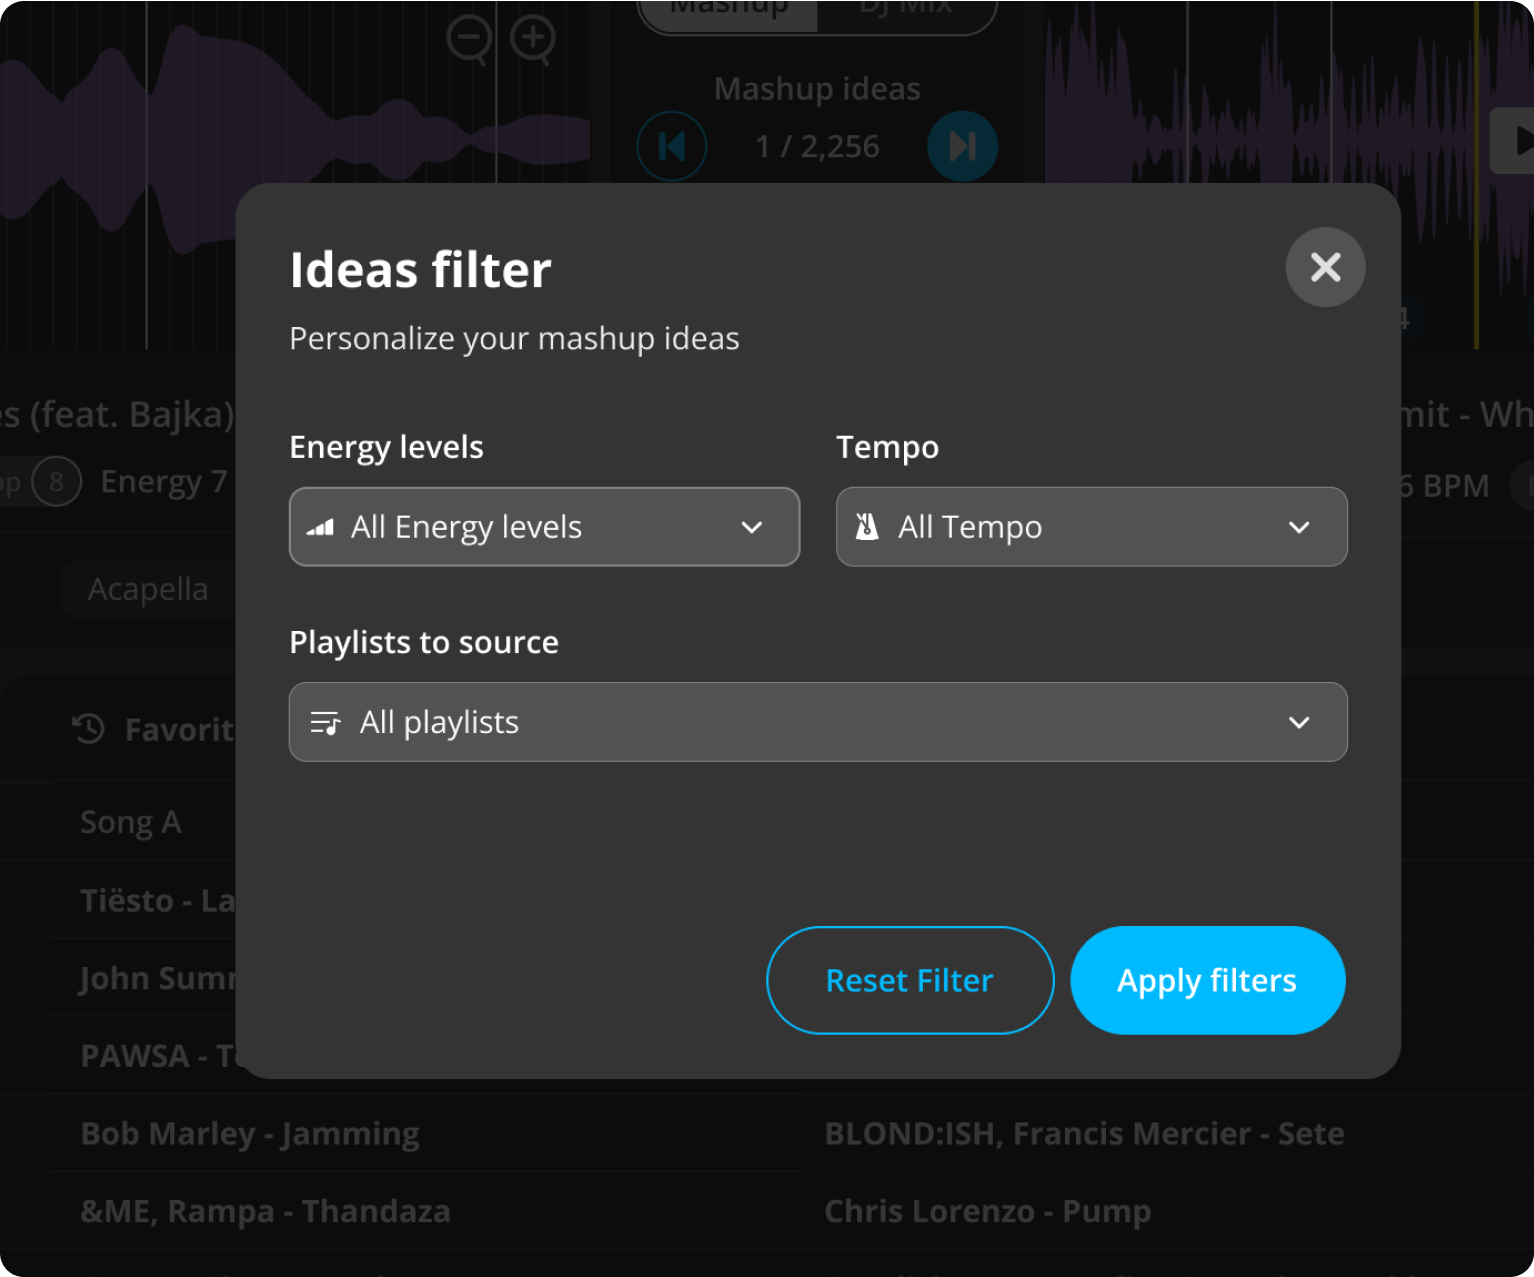Click the Apply filters button
The width and height of the screenshot is (1534, 1277).
(x=1207, y=980)
